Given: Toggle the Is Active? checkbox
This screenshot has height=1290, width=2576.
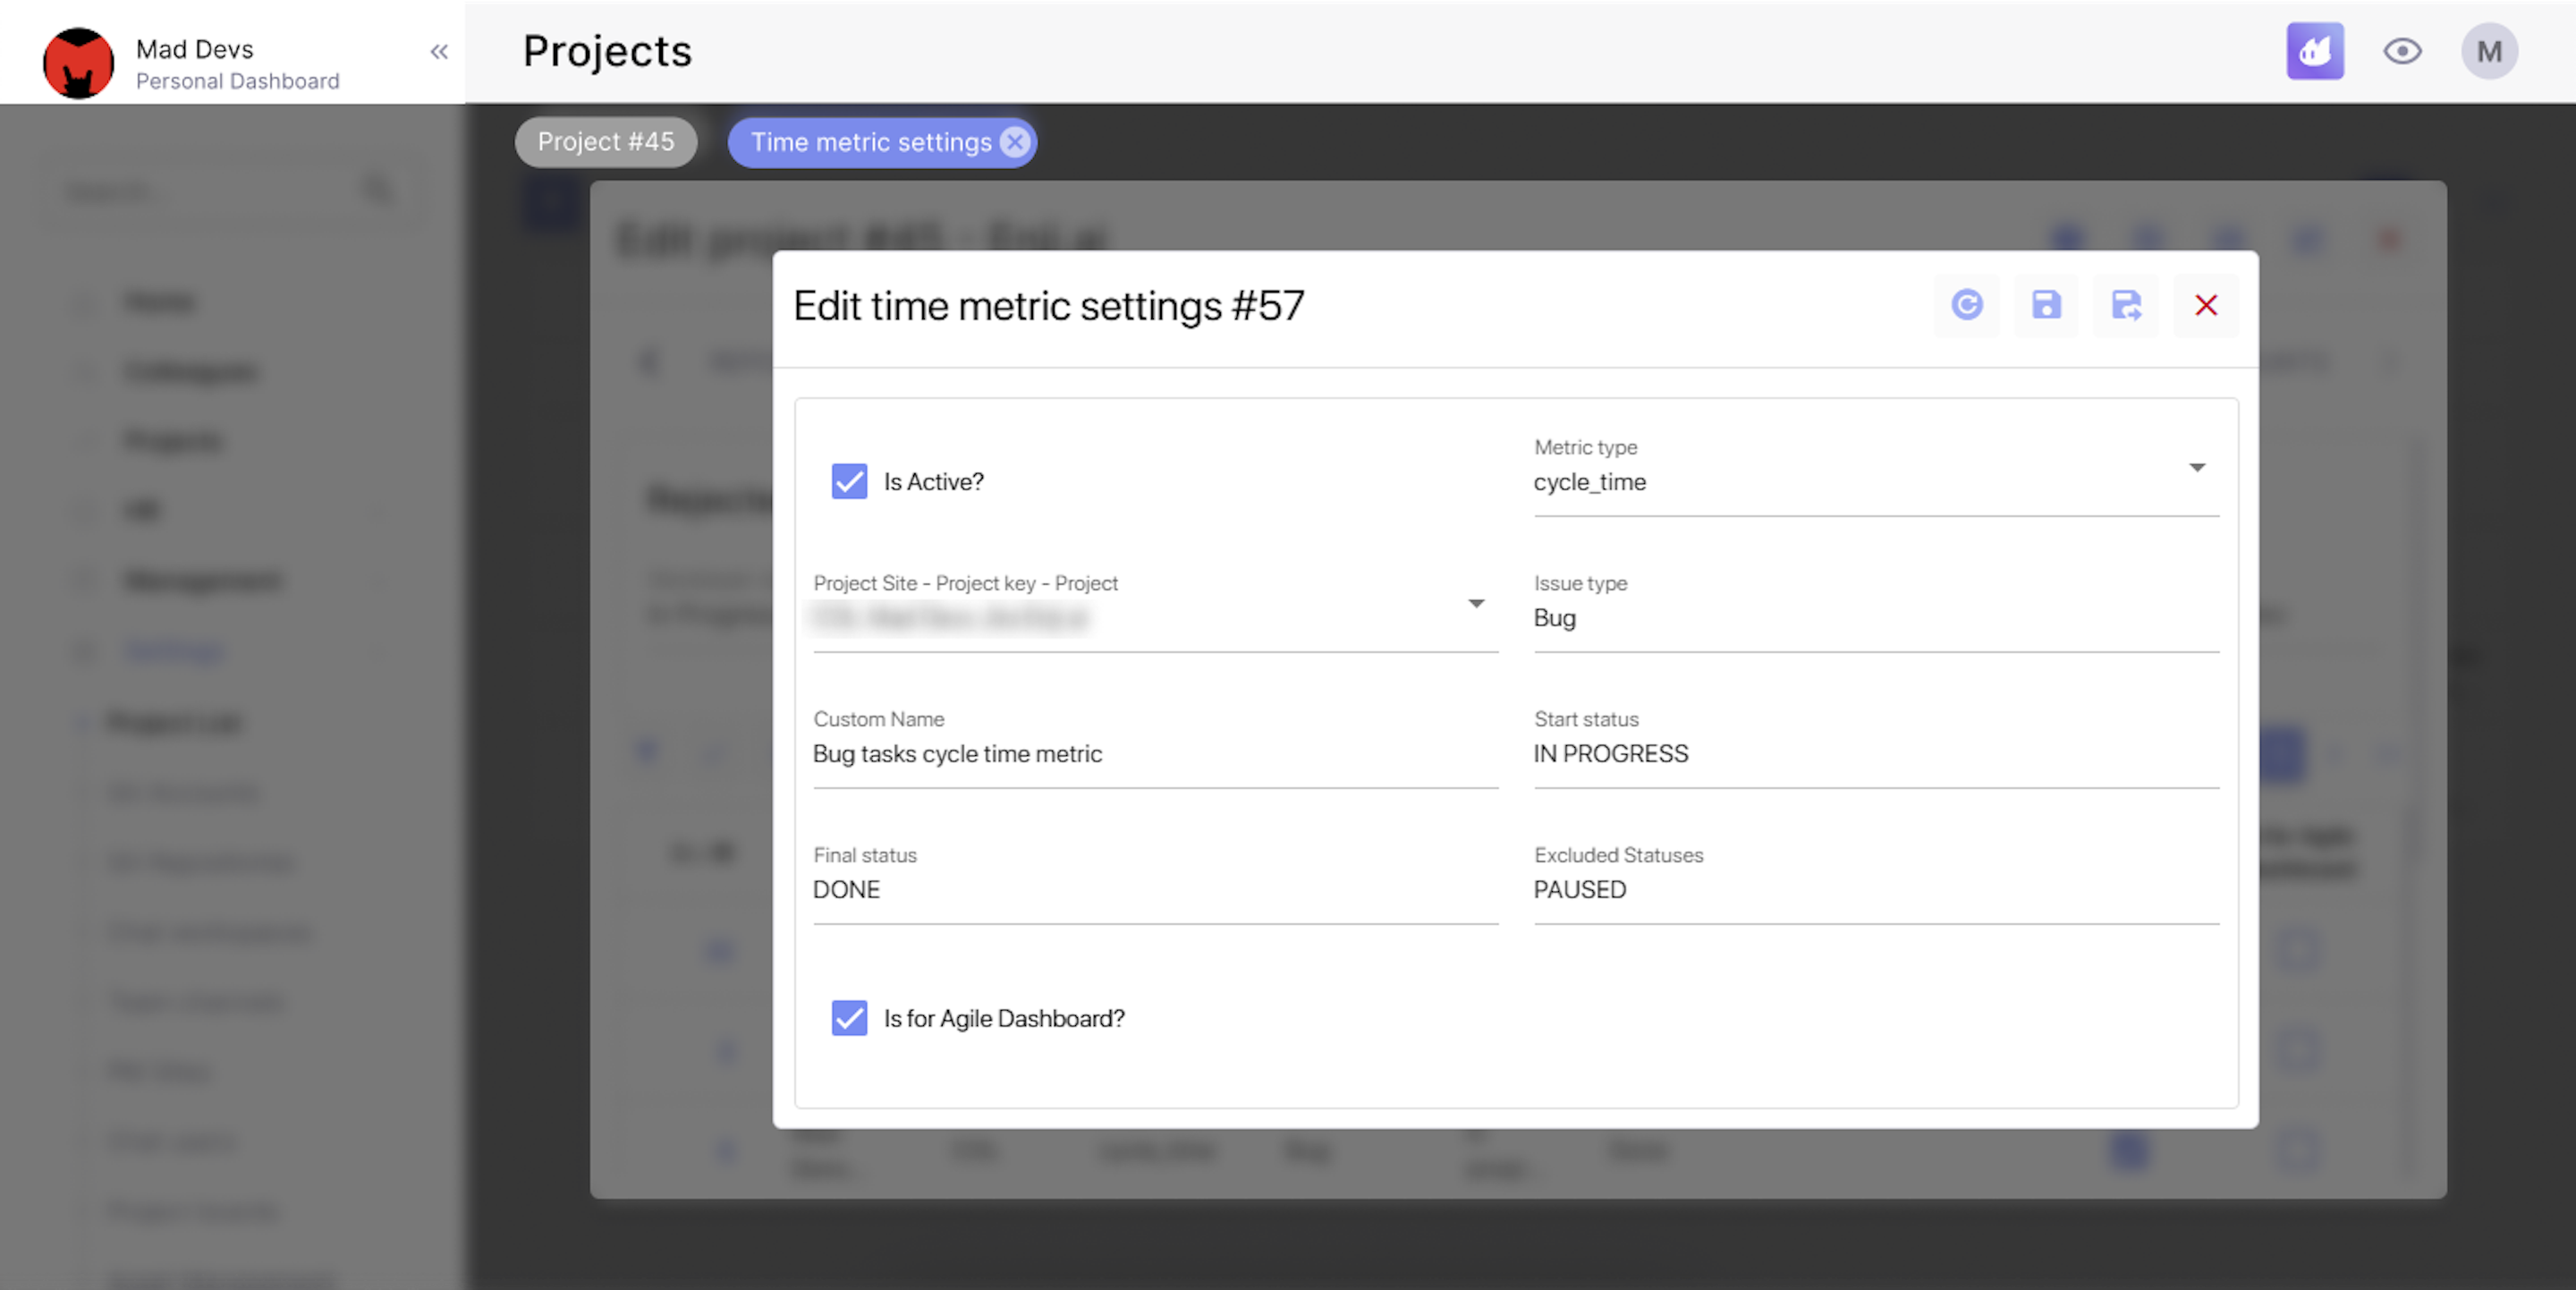Looking at the screenshot, I should click(x=849, y=481).
